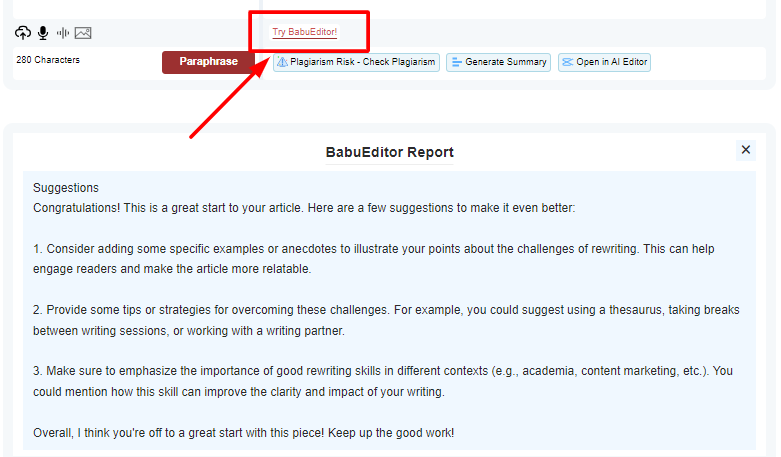Click the 'Congratulations! This is a great start' sentence
The width and height of the screenshot is (781, 457).
304,208
